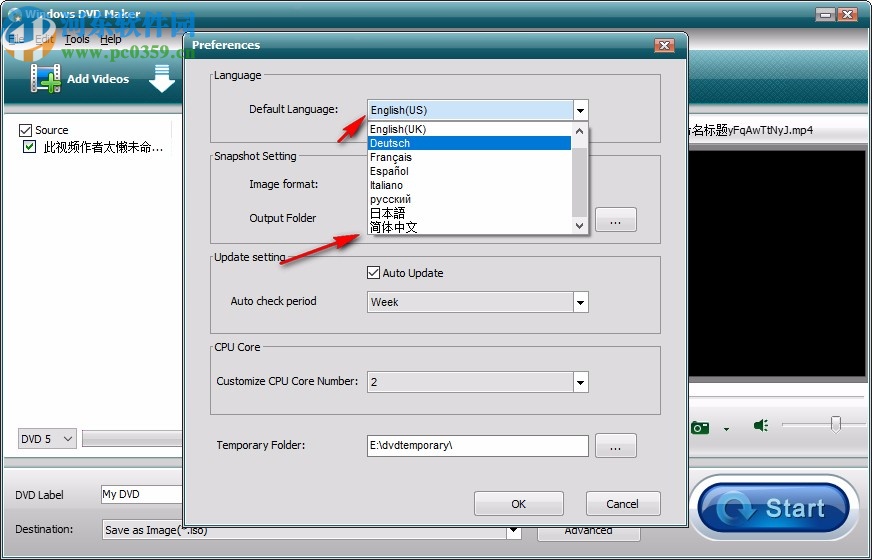Click the Start burn button
Image resolution: width=872 pixels, height=560 pixels.
click(773, 508)
